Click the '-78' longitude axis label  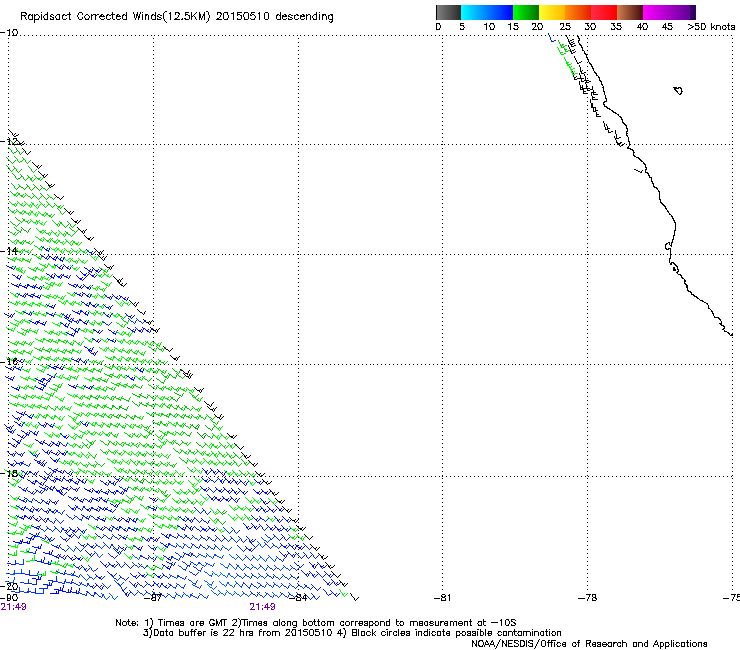pyautogui.click(x=588, y=598)
